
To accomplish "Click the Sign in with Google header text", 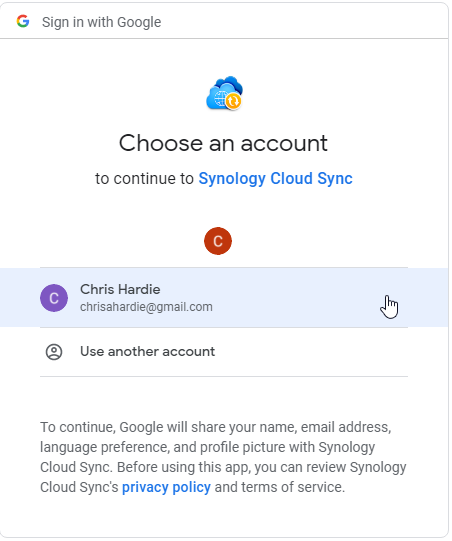I will coord(101,22).
